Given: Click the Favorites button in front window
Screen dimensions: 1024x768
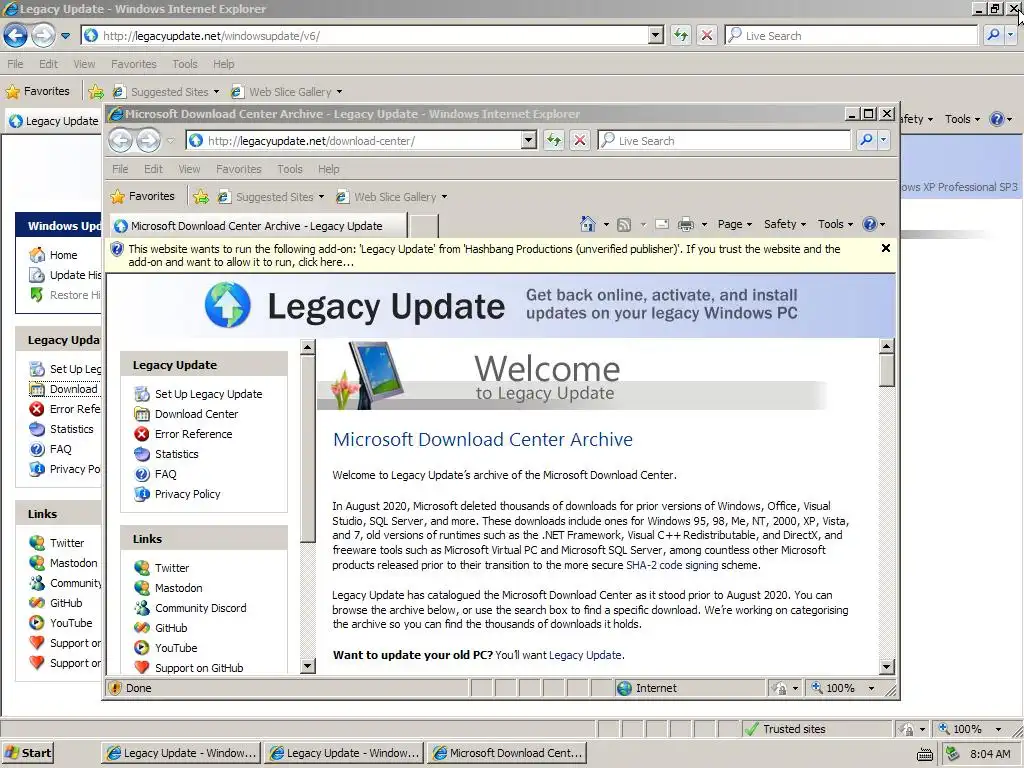Looking at the screenshot, I should click(x=143, y=196).
